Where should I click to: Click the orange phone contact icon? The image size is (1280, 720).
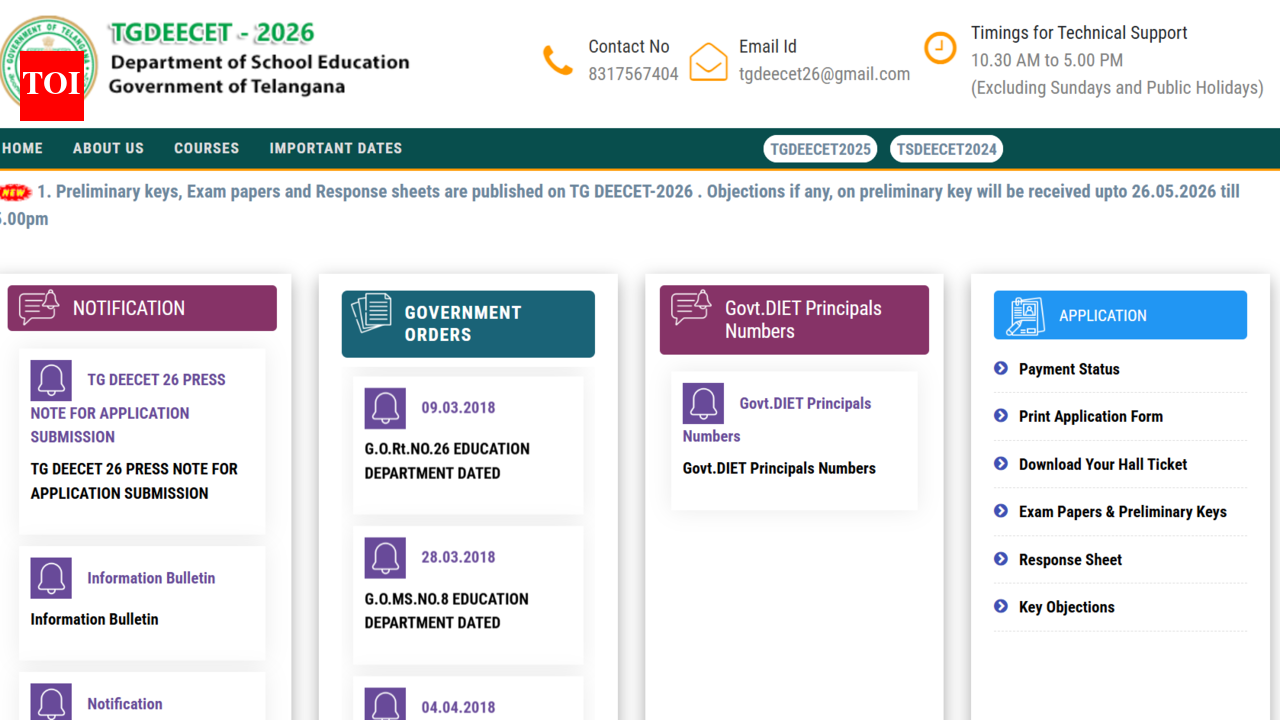557,60
